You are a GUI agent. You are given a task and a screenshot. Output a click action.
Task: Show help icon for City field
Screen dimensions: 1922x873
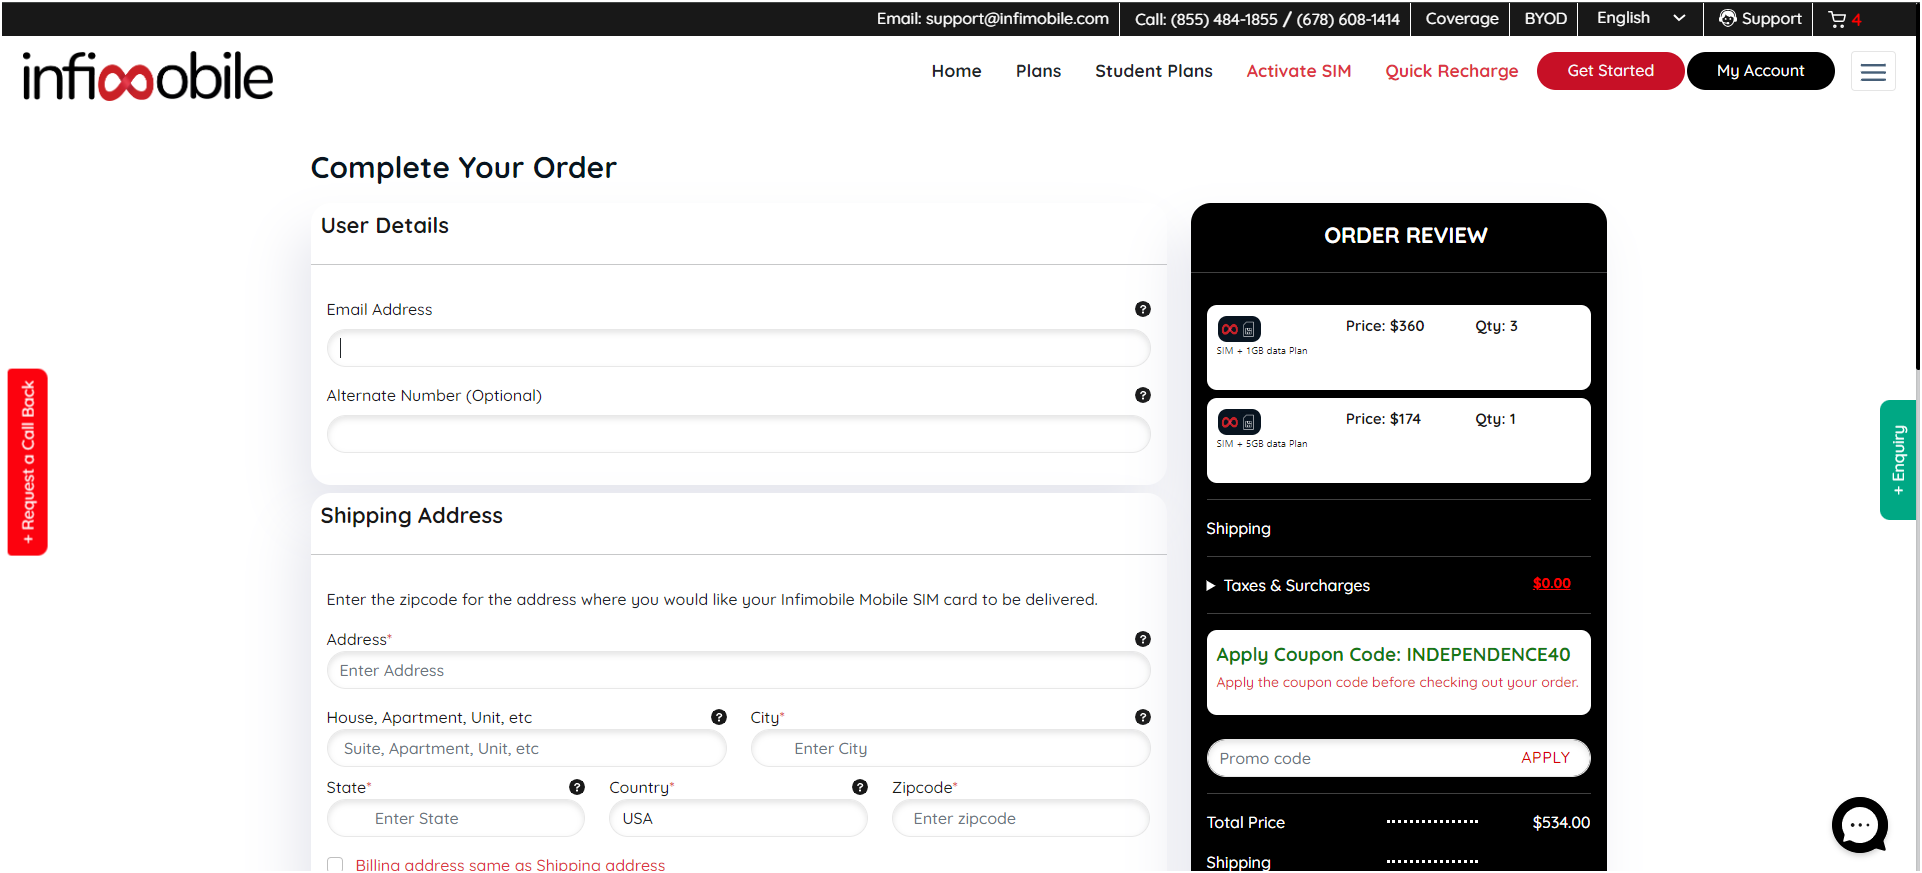click(1143, 717)
